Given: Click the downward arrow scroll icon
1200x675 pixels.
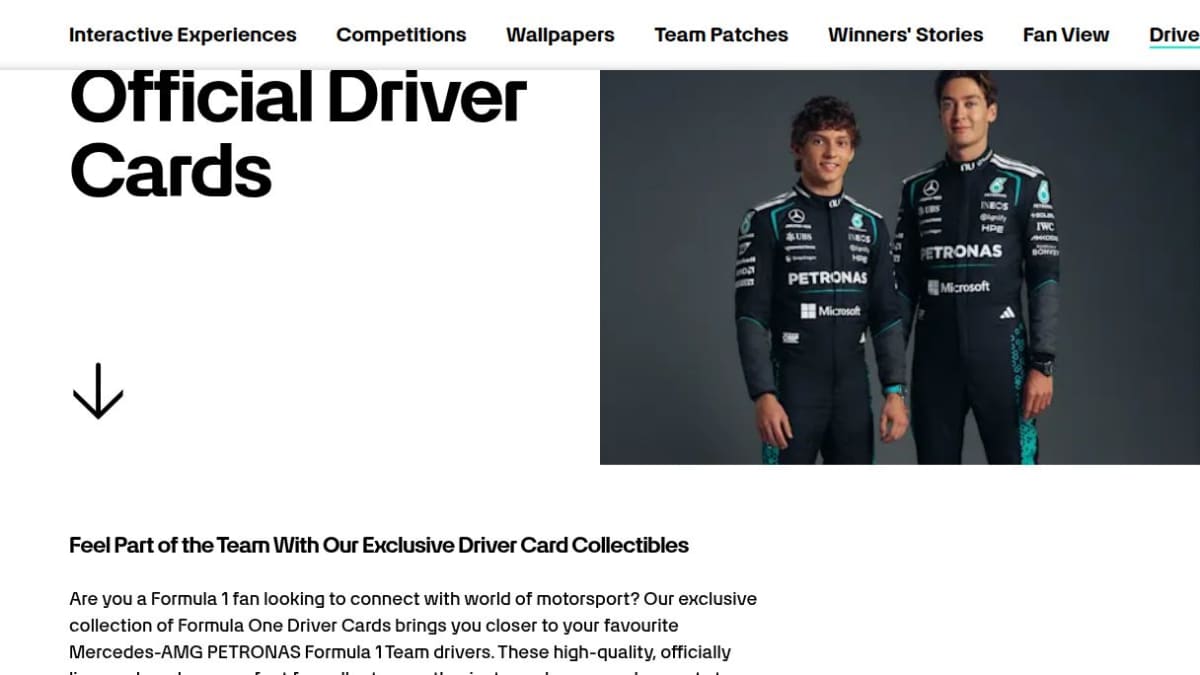Looking at the screenshot, I should click(x=98, y=391).
